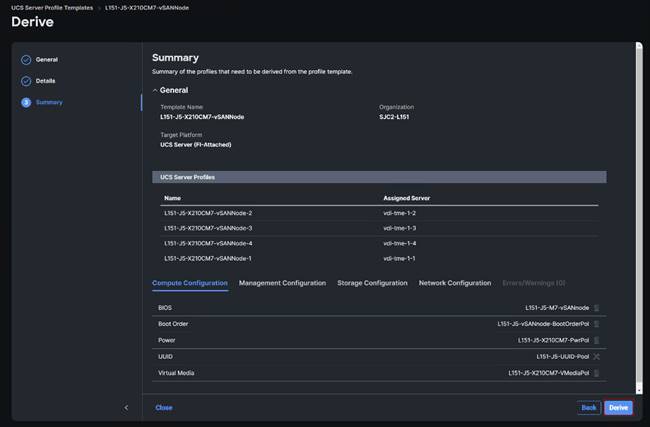
Task: Click the L151-J5-M7-vSANnode BIOS policy
Action: [x=557, y=308]
